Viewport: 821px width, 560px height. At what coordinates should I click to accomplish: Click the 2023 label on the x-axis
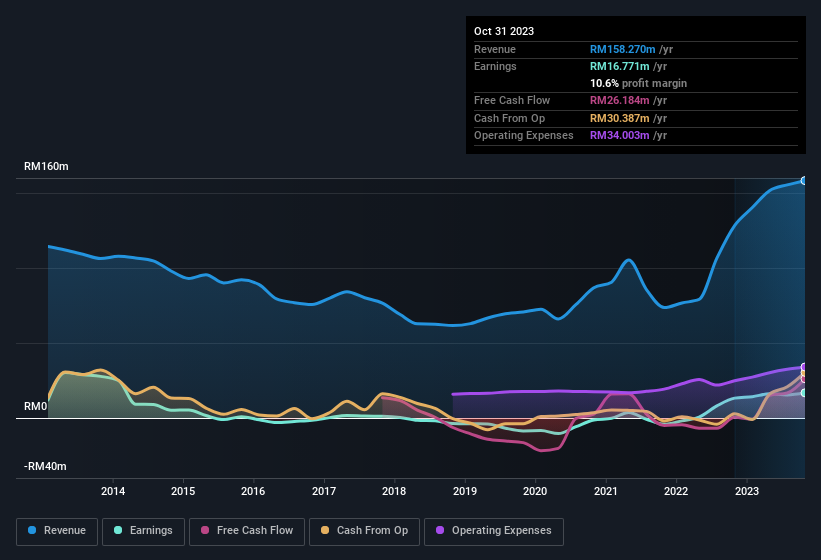[x=746, y=491]
